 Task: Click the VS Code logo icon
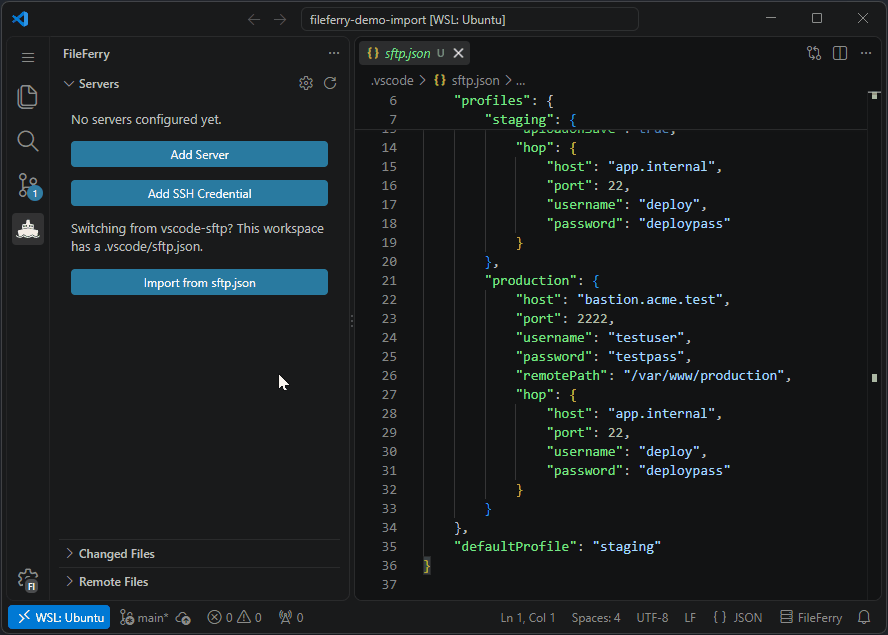tap(20, 19)
